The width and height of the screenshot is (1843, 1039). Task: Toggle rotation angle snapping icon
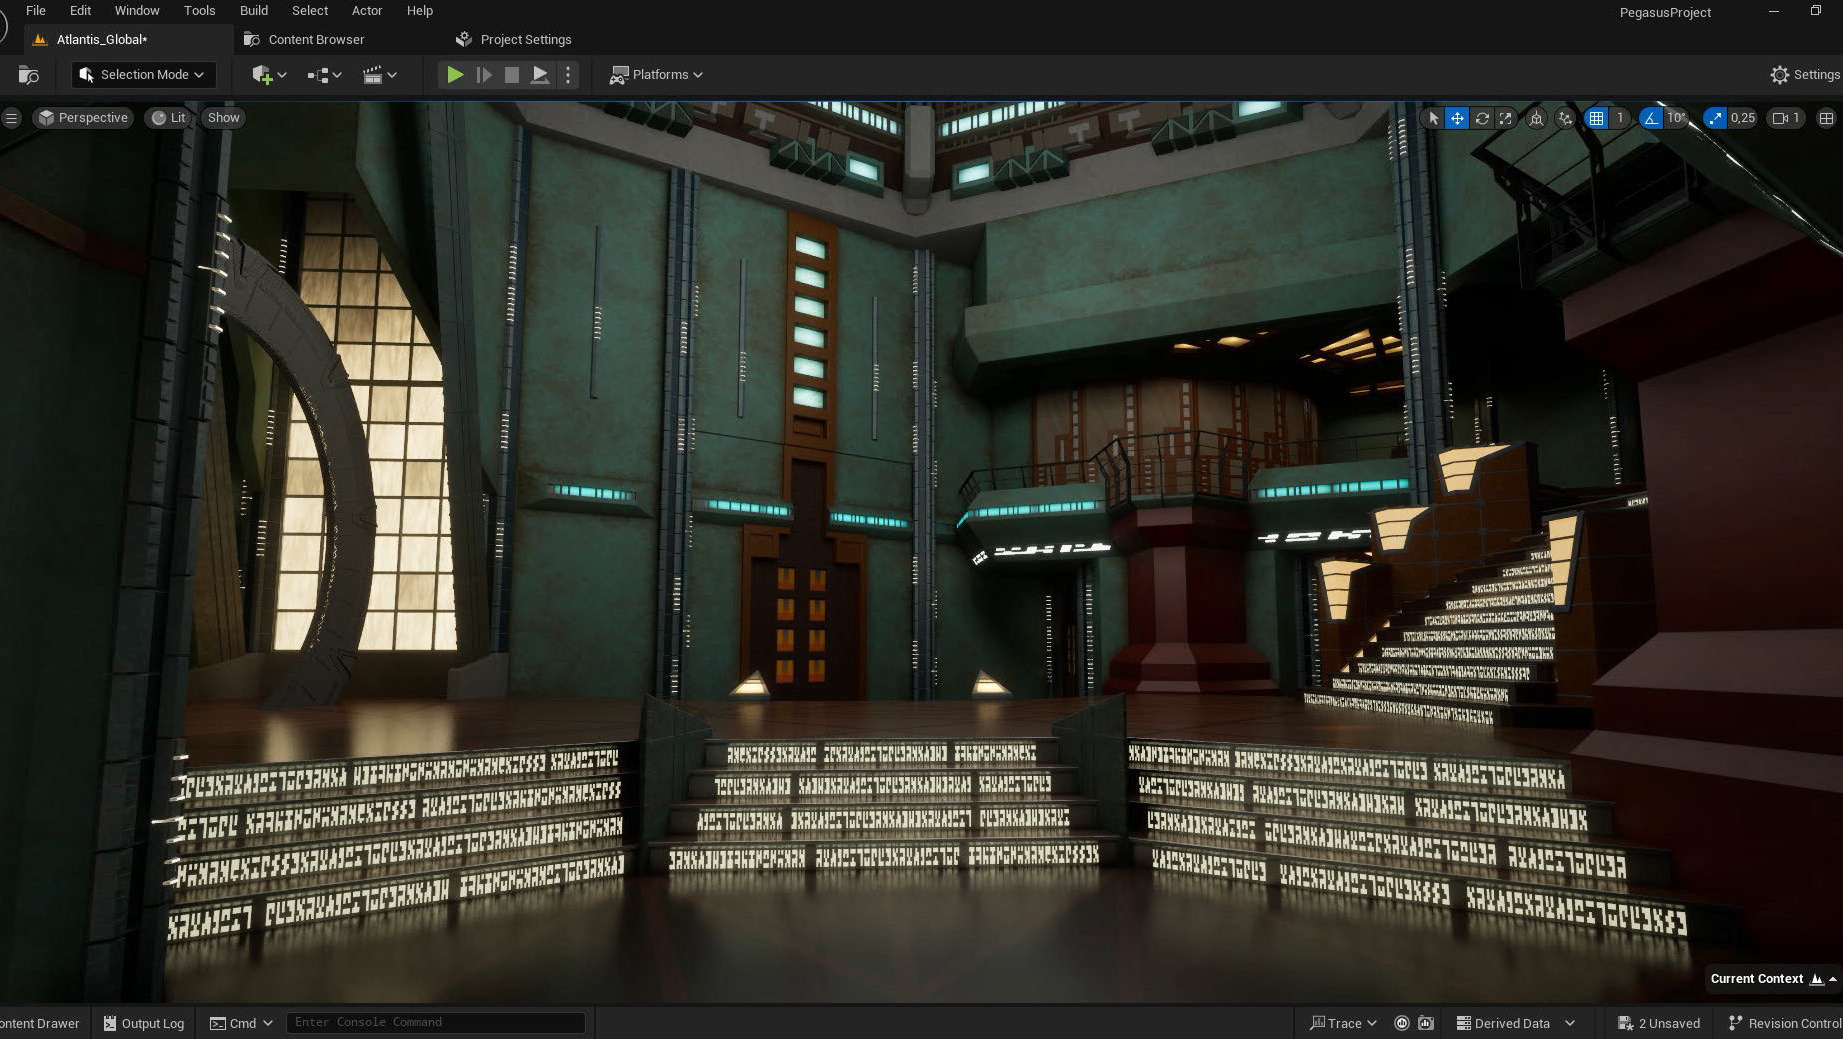(x=1651, y=118)
